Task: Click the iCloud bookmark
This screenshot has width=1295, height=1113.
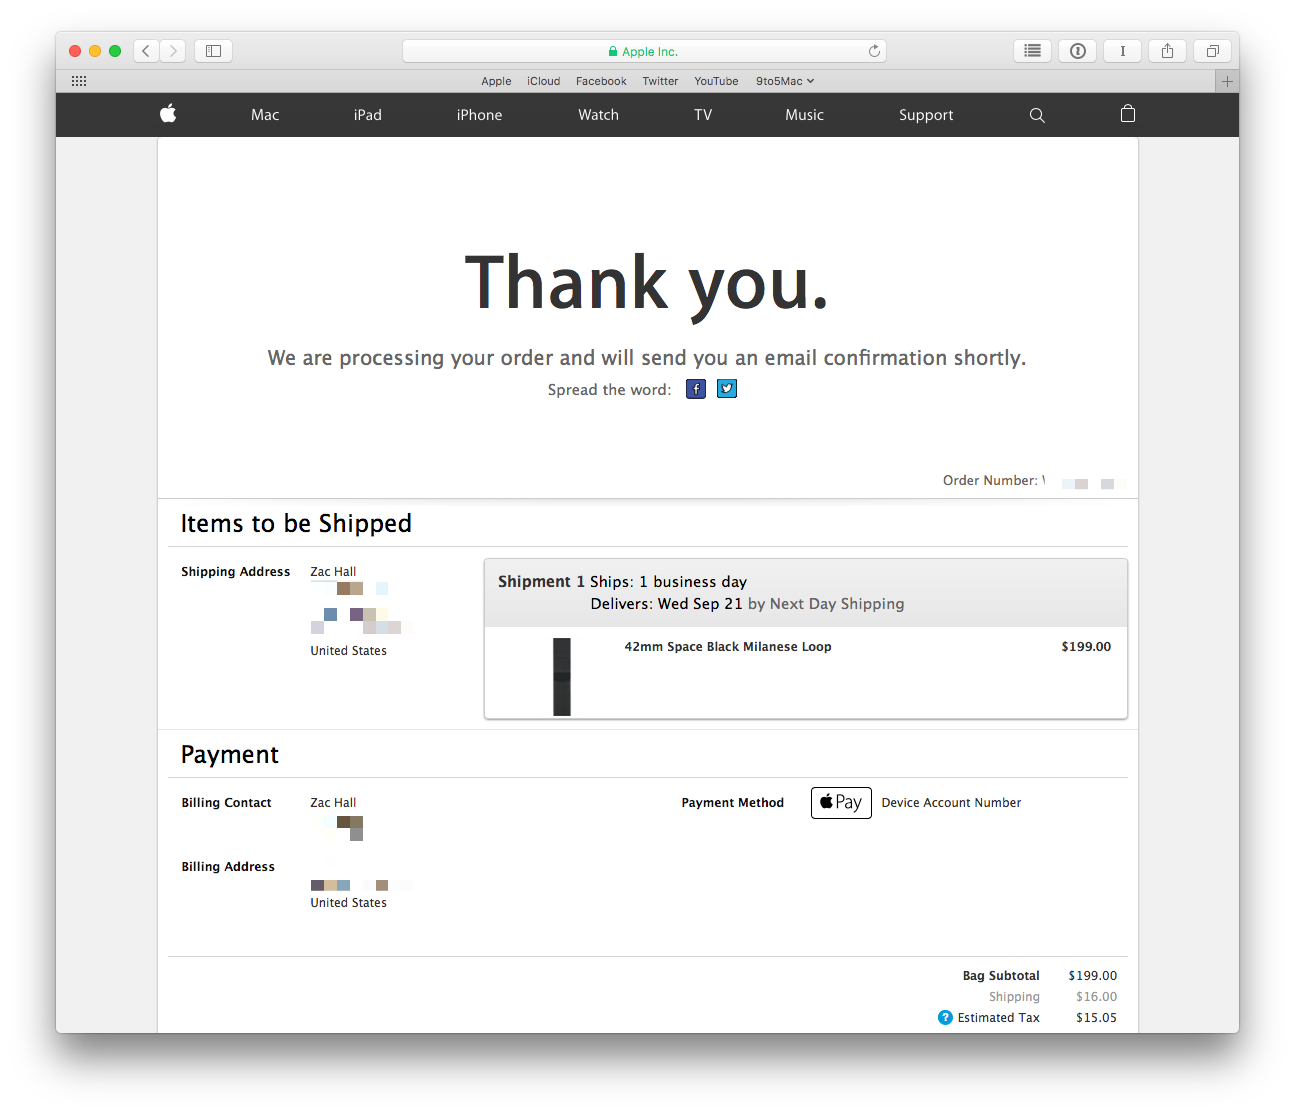Action: (543, 81)
